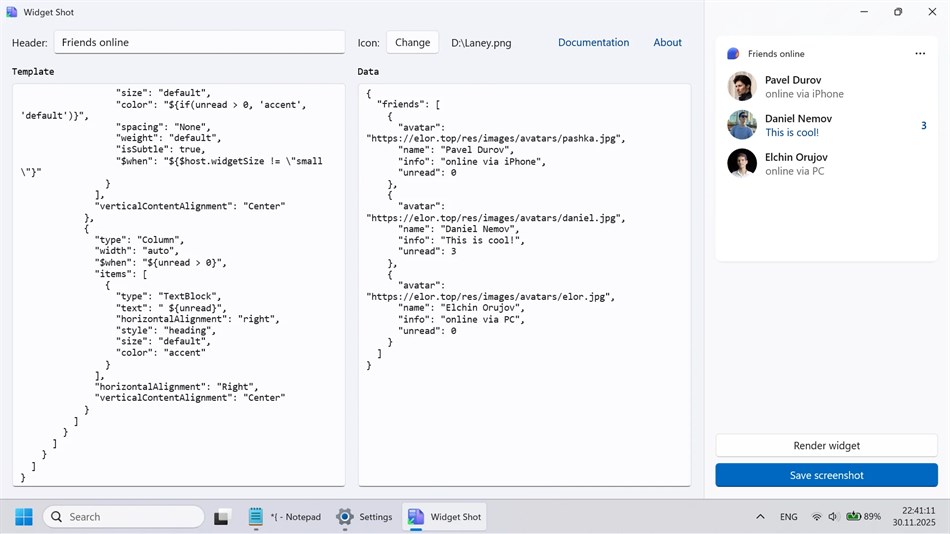Select Pavel Durov's avatar in the widget
Screen dimensions: 950x534
pyautogui.click(x=742, y=87)
